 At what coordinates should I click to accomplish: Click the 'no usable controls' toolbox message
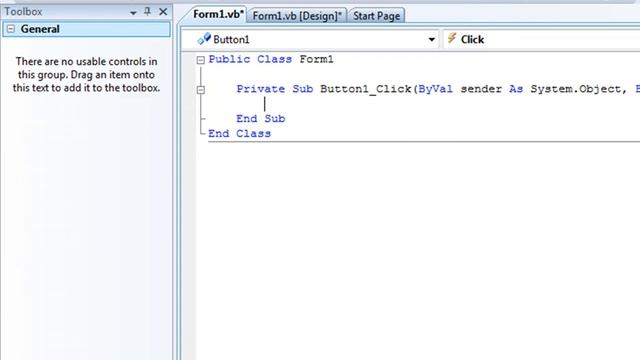[86, 75]
